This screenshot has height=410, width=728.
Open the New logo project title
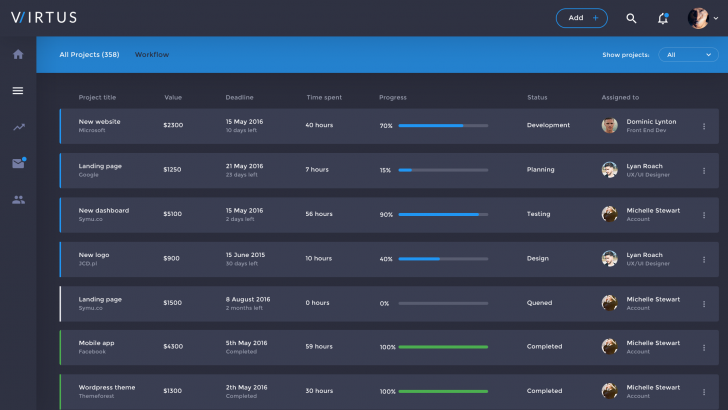click(94, 255)
